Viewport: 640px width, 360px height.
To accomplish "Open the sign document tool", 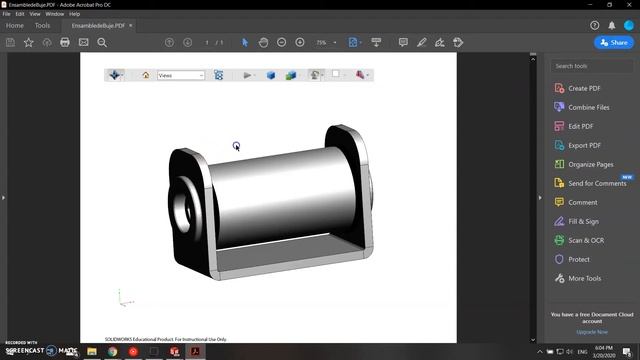I will (x=440, y=42).
